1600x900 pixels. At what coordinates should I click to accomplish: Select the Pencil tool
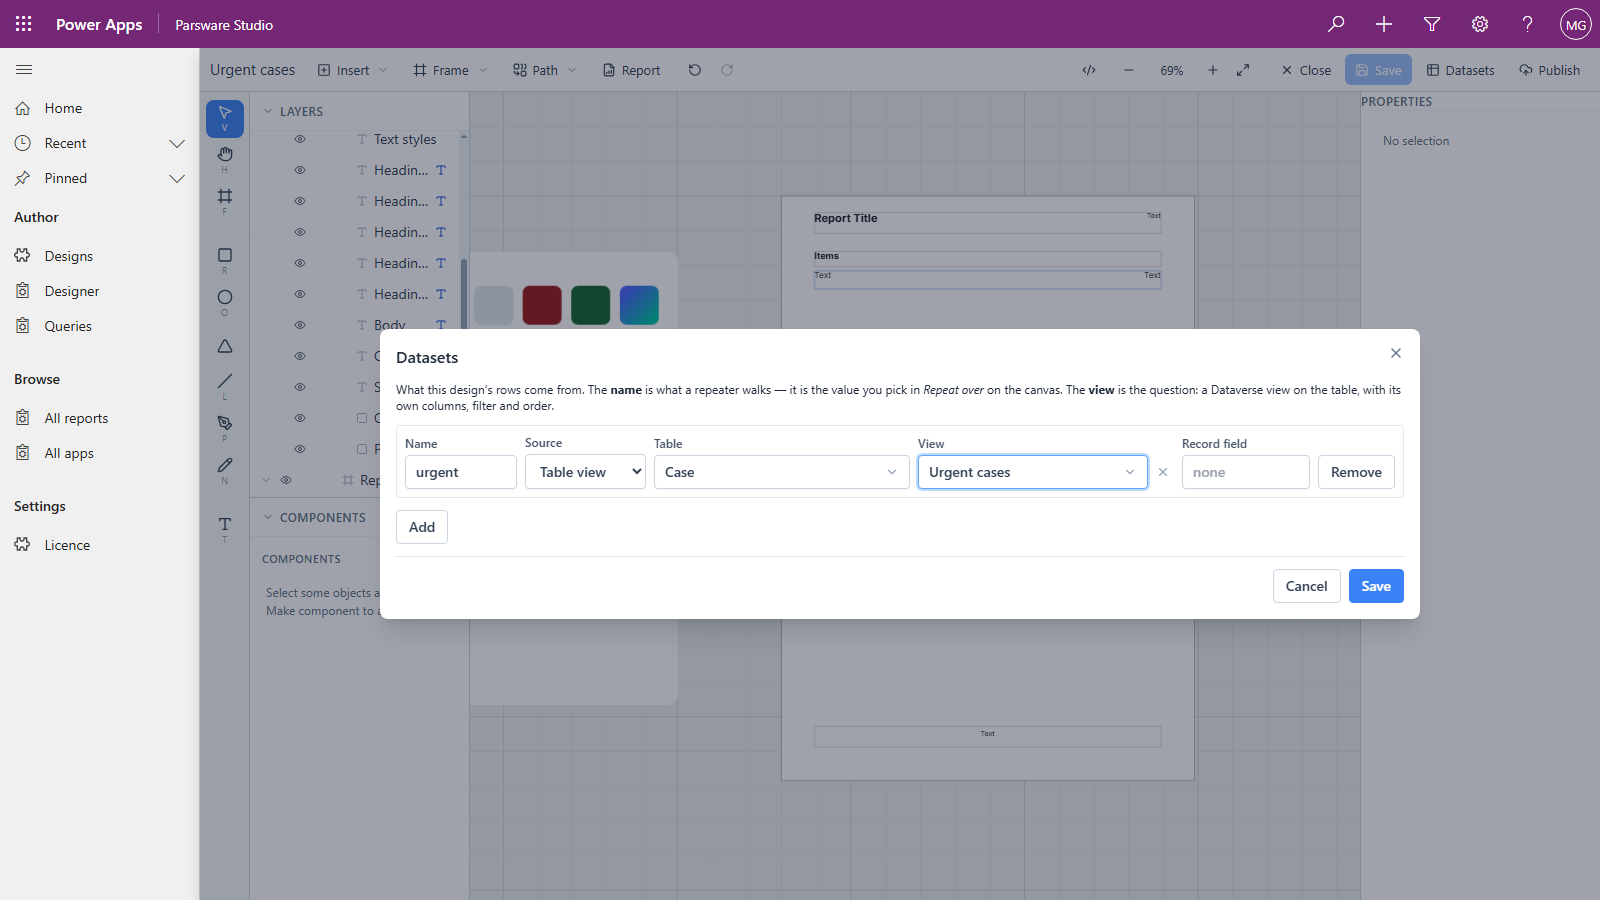pyautogui.click(x=225, y=468)
